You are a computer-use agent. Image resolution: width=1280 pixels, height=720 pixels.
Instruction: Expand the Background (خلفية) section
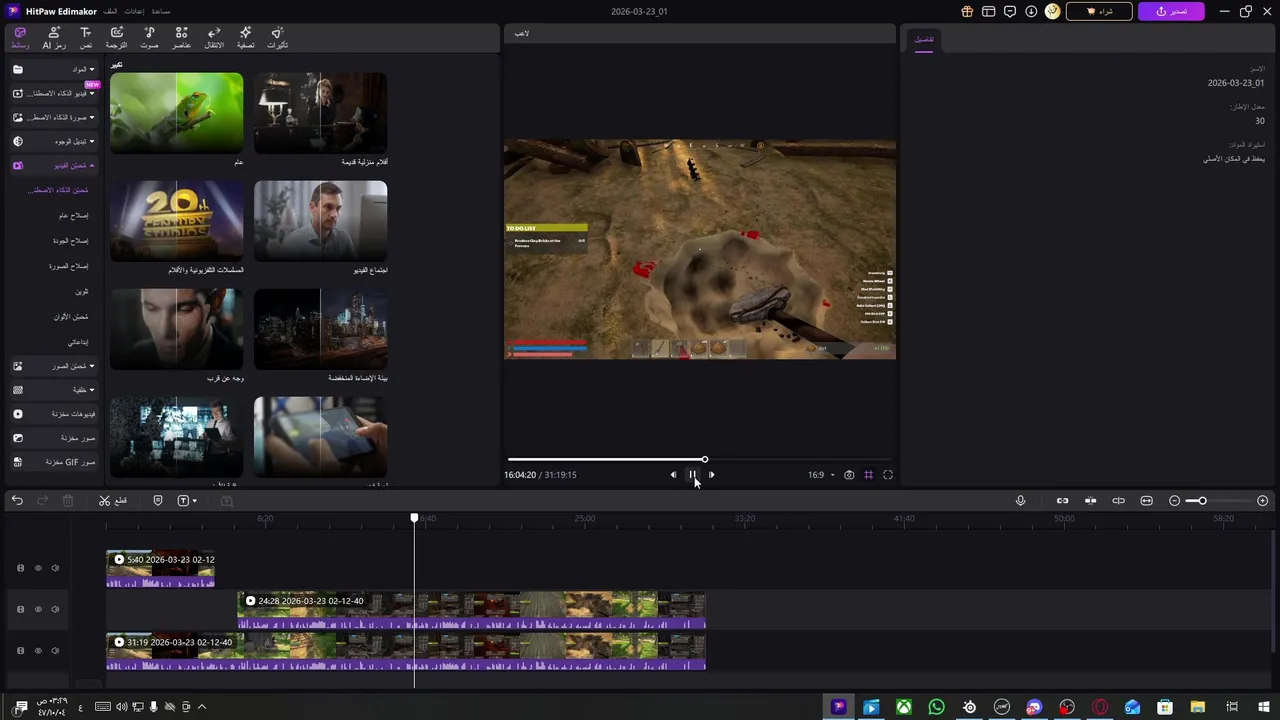coord(53,389)
